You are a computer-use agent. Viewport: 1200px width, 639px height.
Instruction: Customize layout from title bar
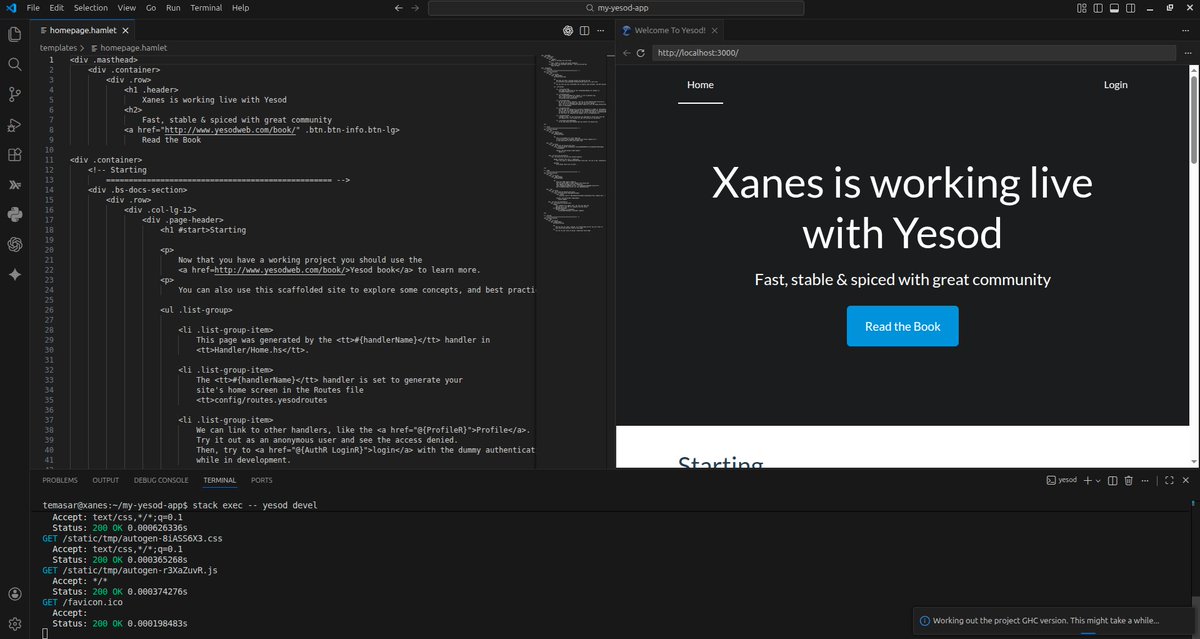tap(1082, 7)
